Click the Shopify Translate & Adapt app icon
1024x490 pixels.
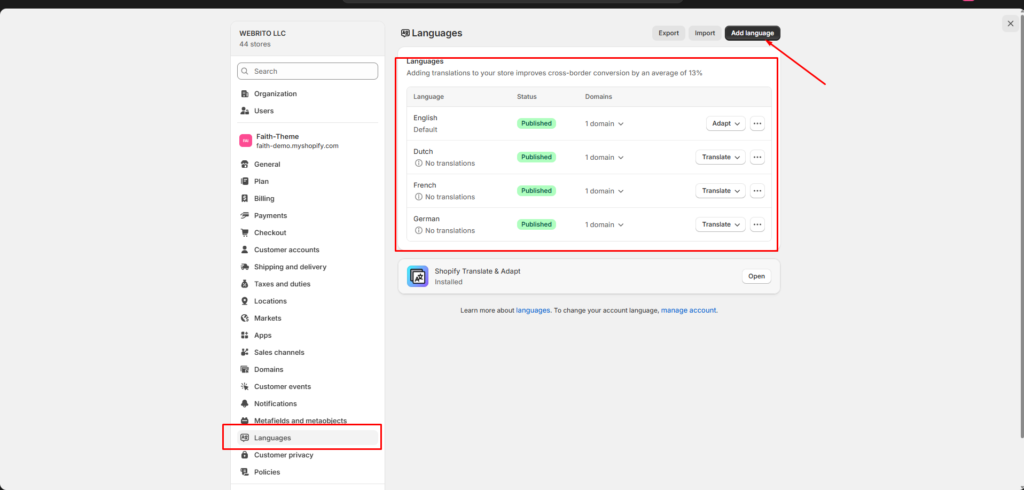(x=417, y=276)
